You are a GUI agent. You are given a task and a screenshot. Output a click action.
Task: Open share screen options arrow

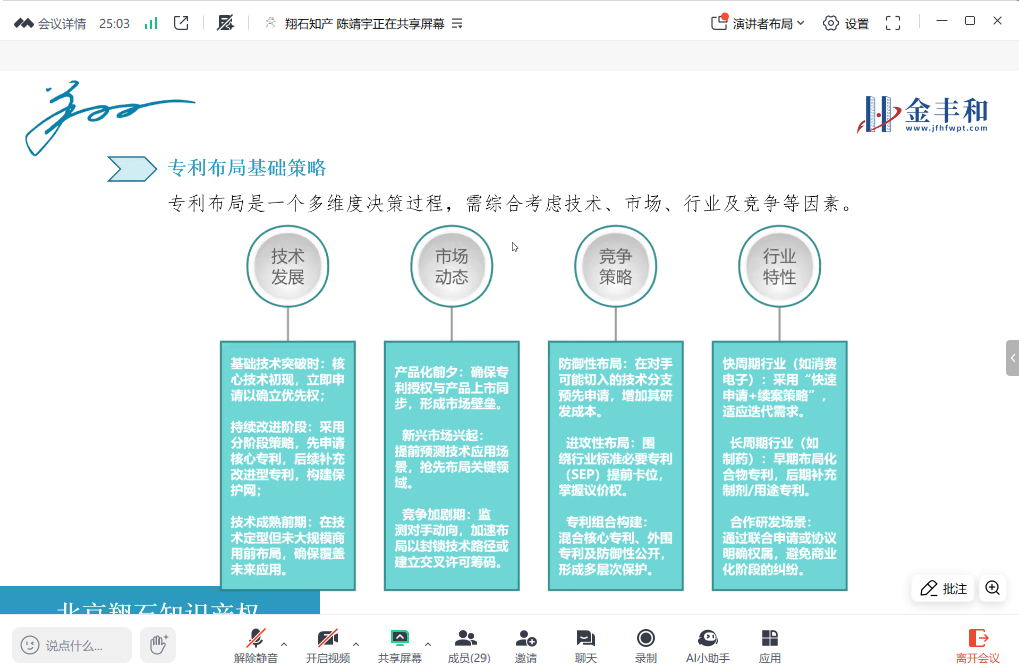pyautogui.click(x=428, y=645)
